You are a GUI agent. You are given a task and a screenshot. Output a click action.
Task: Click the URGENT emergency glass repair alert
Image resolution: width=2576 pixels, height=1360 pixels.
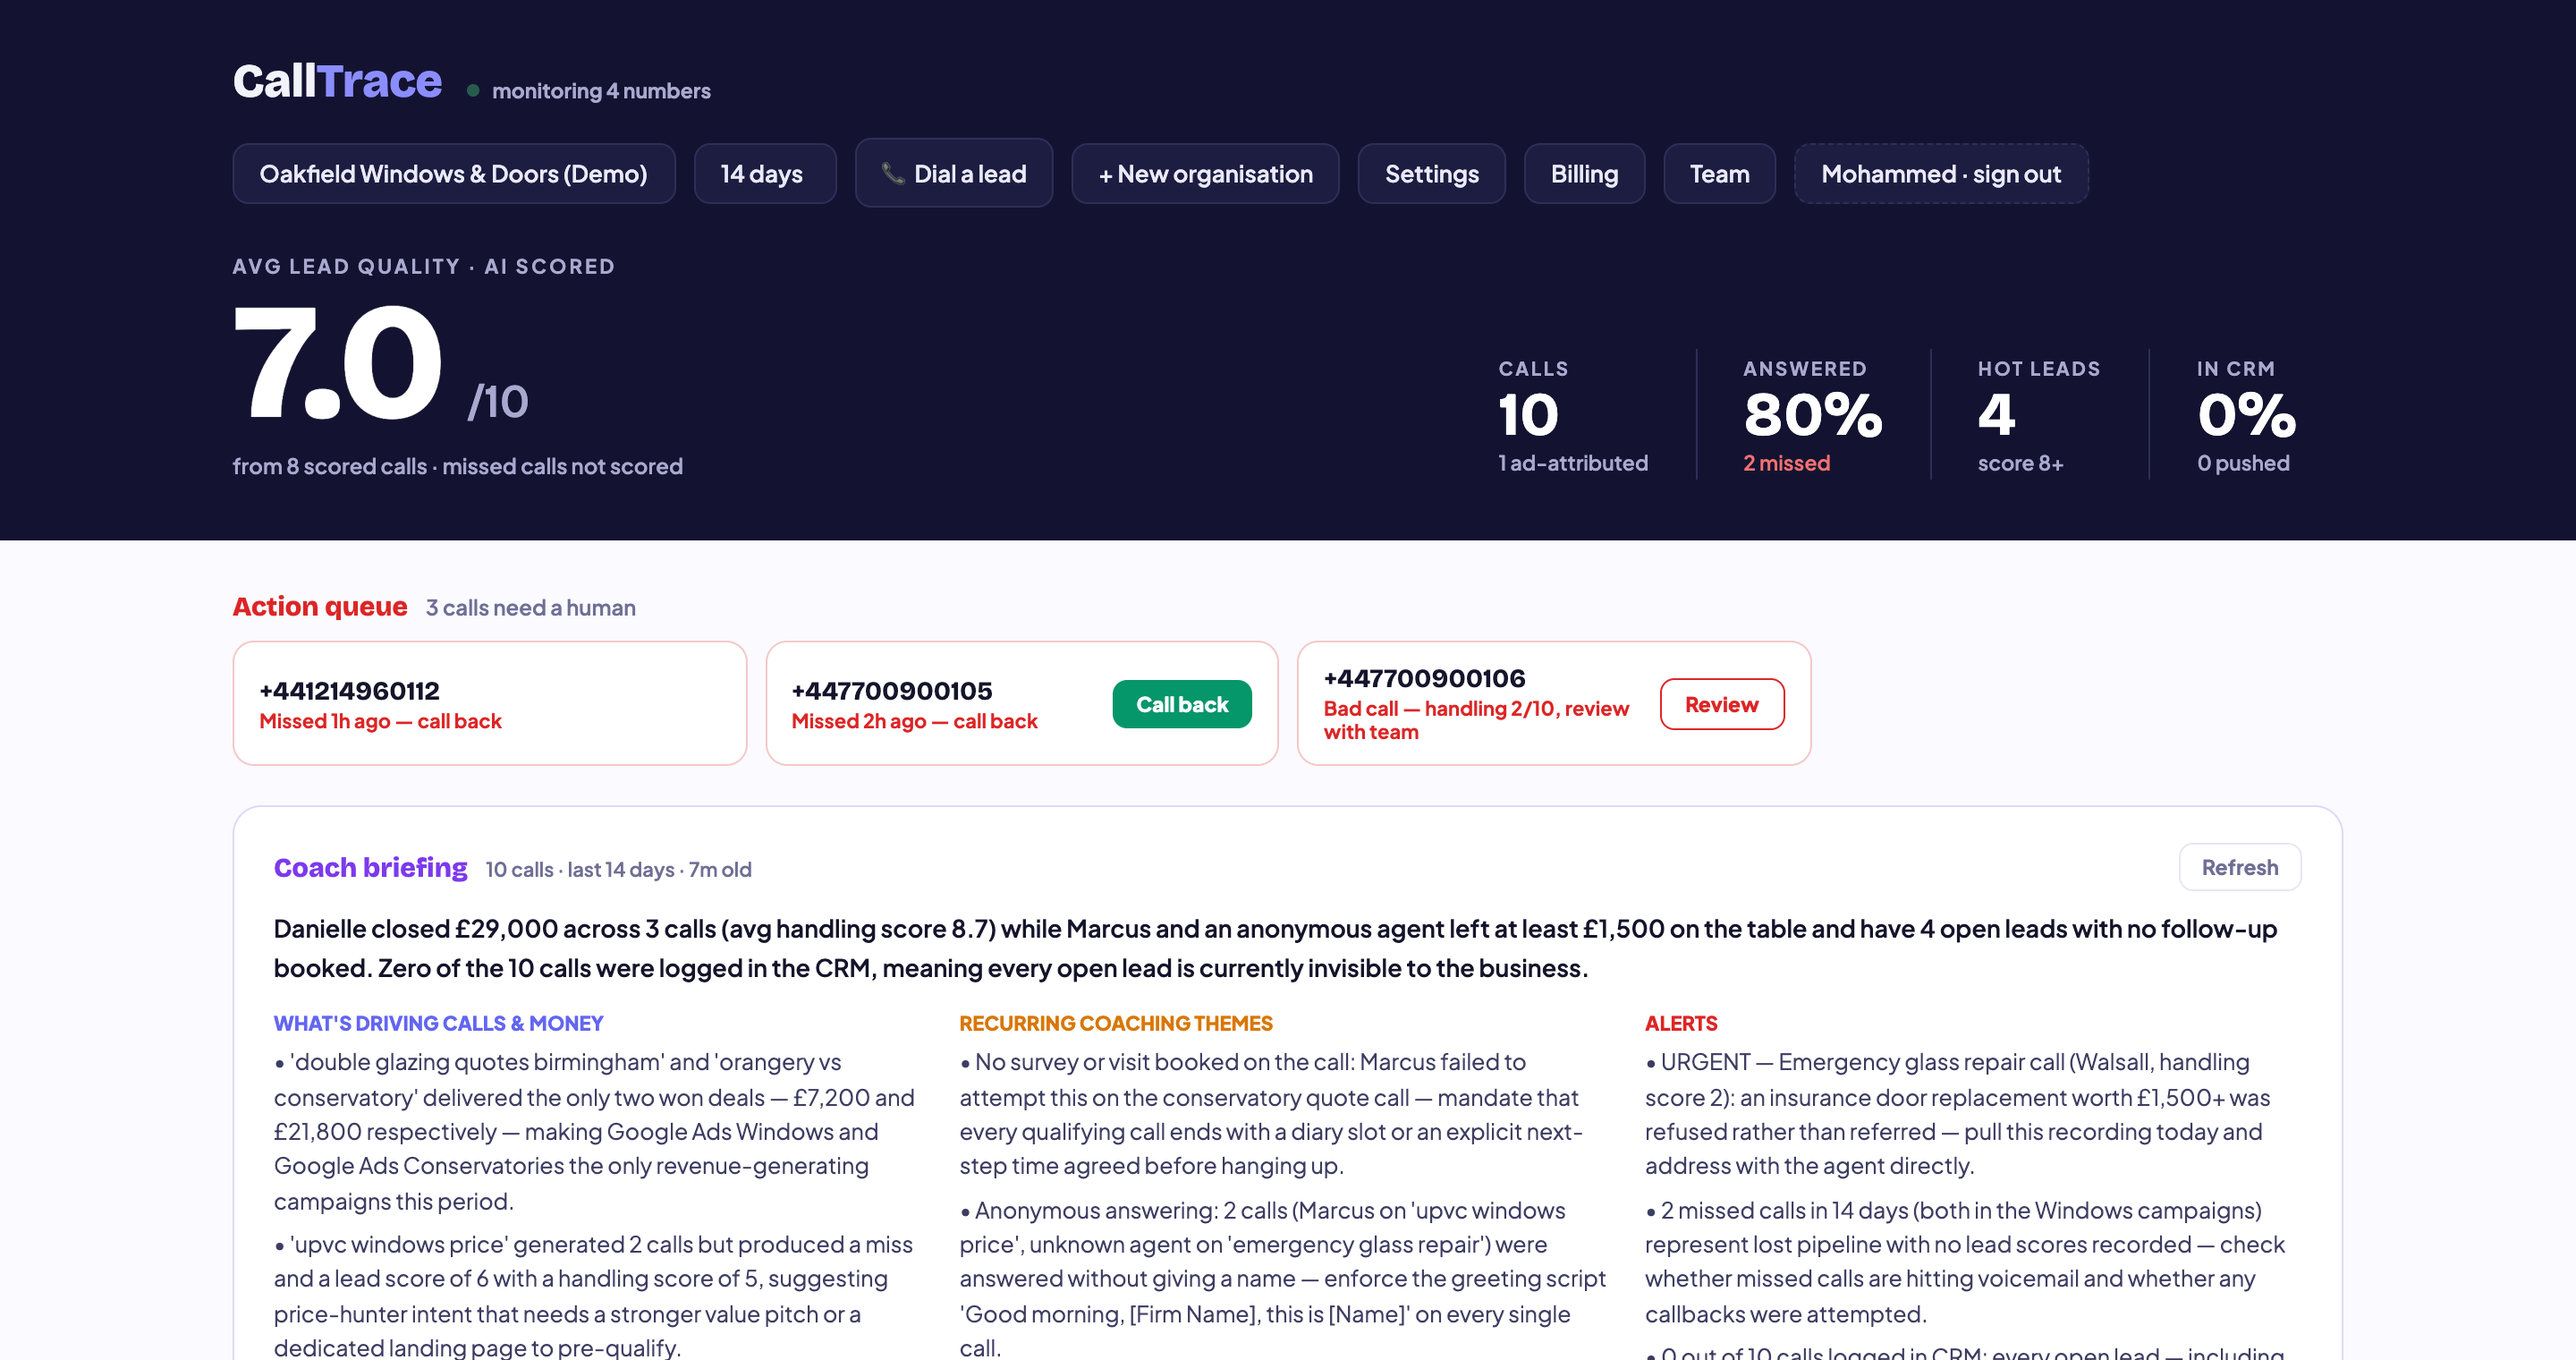coord(1960,1114)
